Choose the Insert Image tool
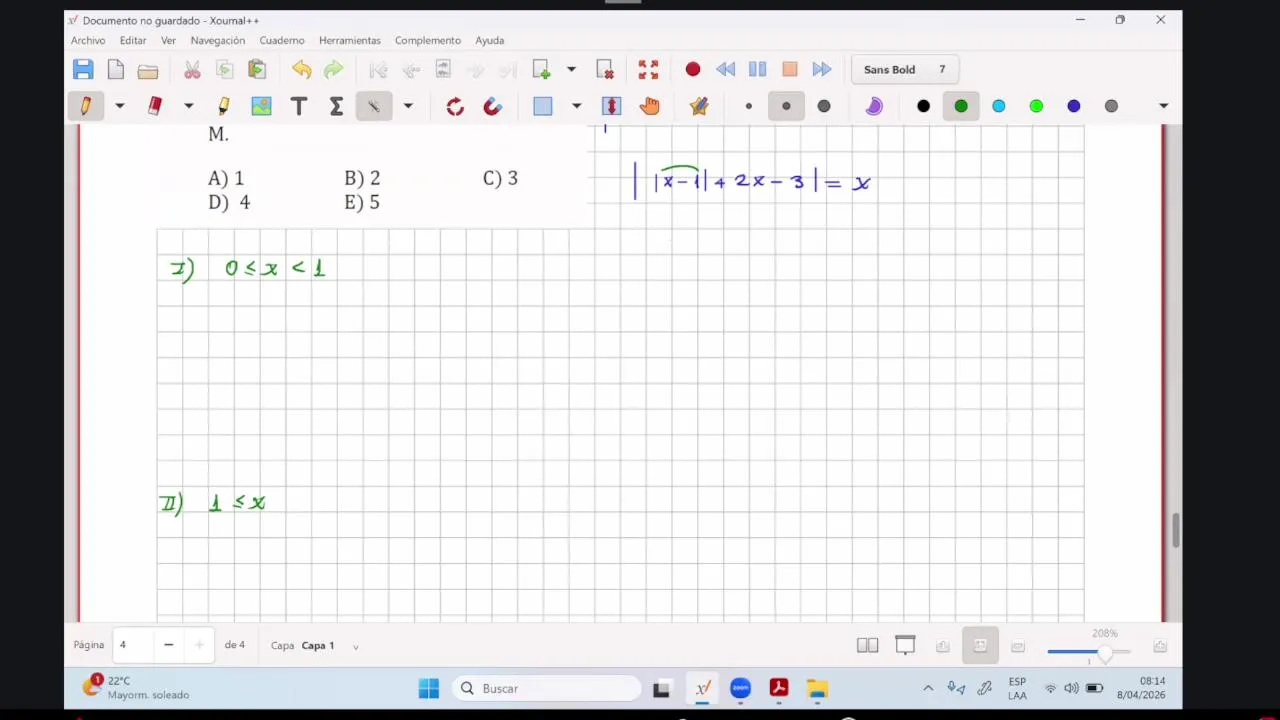The height and width of the screenshot is (720, 1280). point(261,106)
